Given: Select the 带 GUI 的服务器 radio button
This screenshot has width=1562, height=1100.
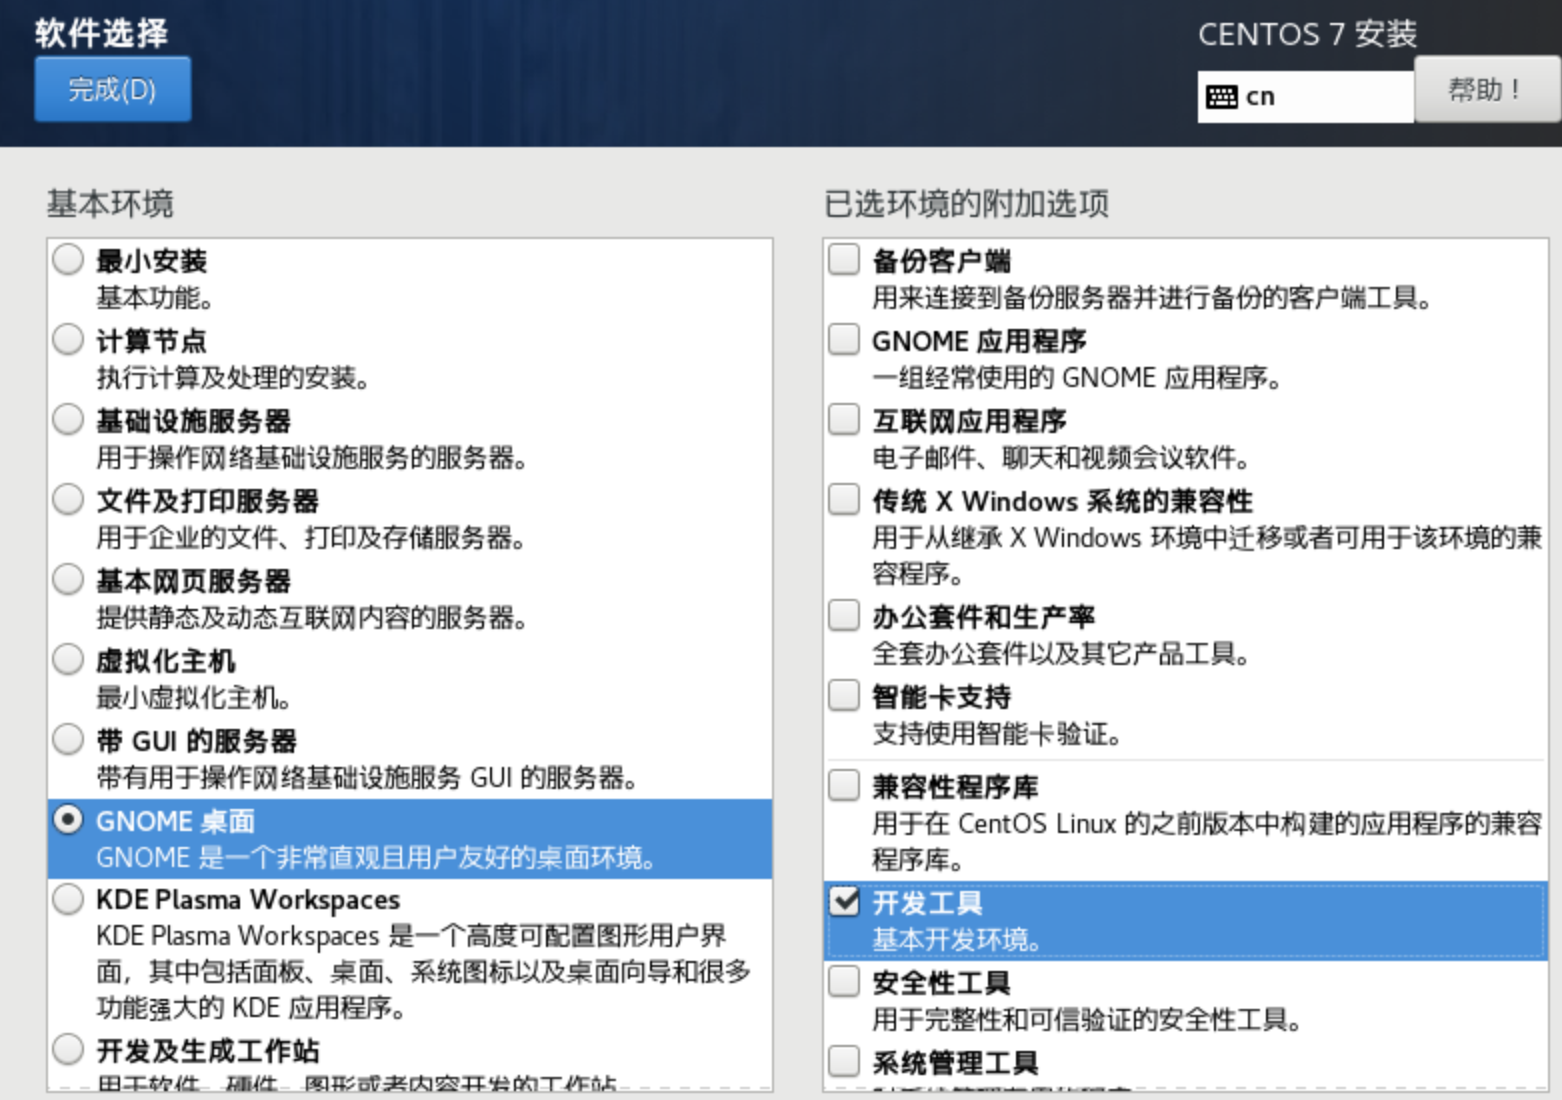Looking at the screenshot, I should (68, 740).
